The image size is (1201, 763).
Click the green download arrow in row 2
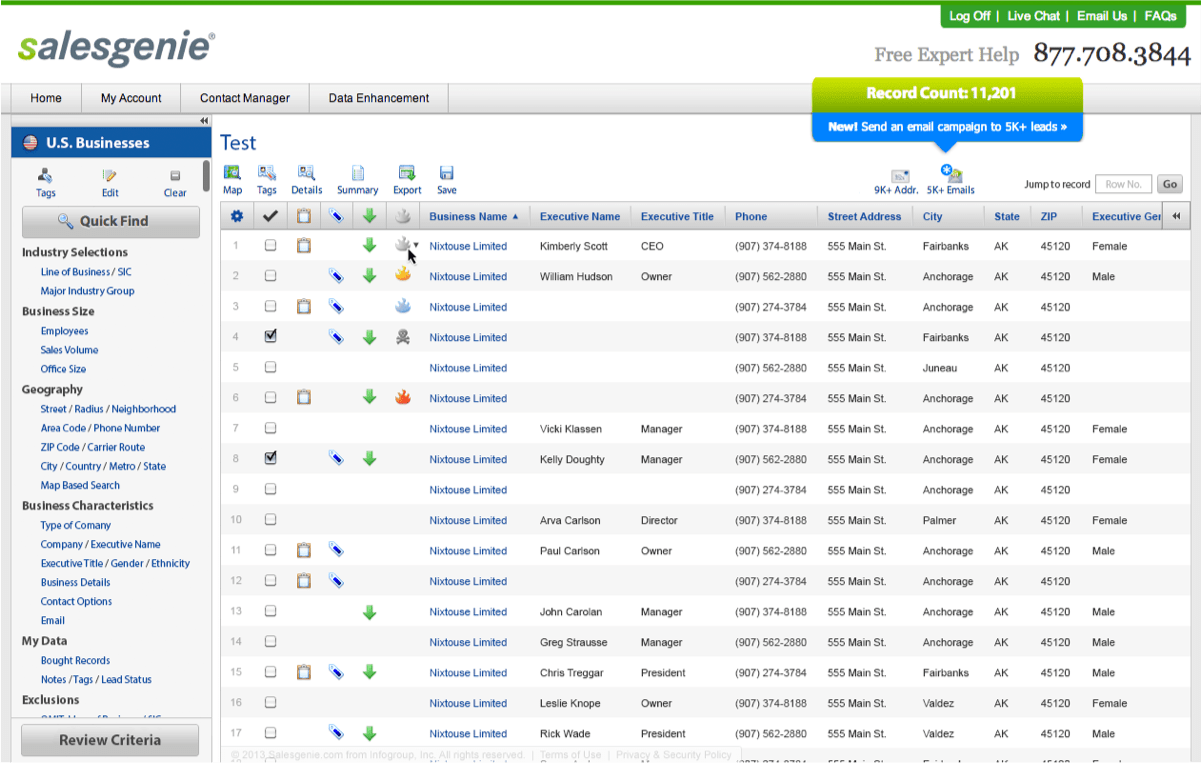pos(369,276)
